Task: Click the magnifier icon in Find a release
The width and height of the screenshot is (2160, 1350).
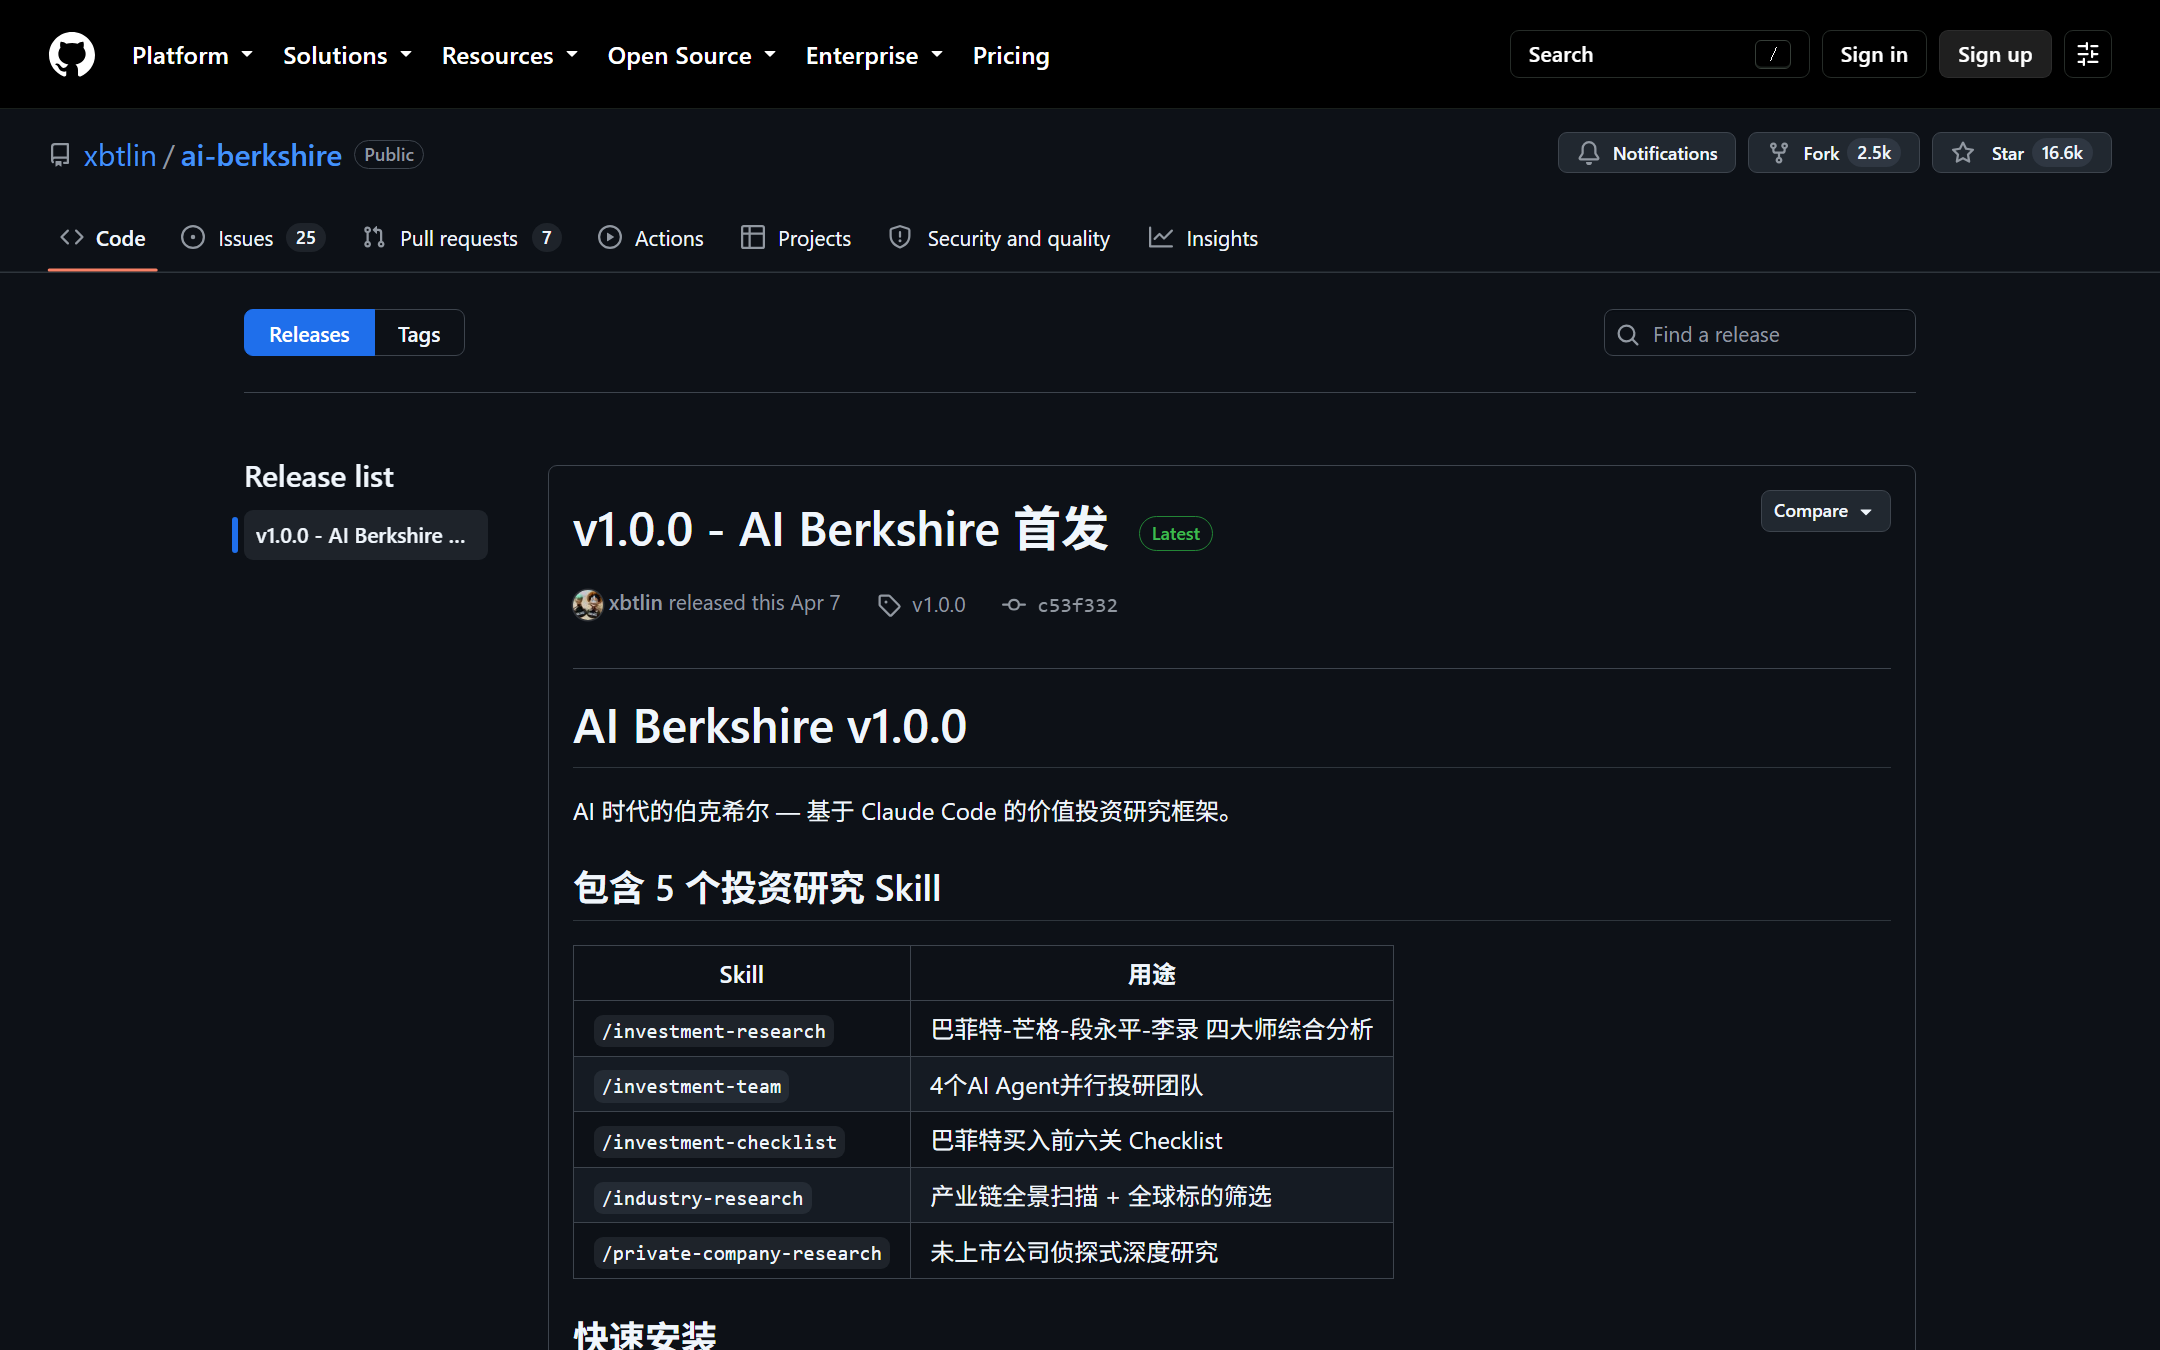Action: pyautogui.click(x=1628, y=335)
